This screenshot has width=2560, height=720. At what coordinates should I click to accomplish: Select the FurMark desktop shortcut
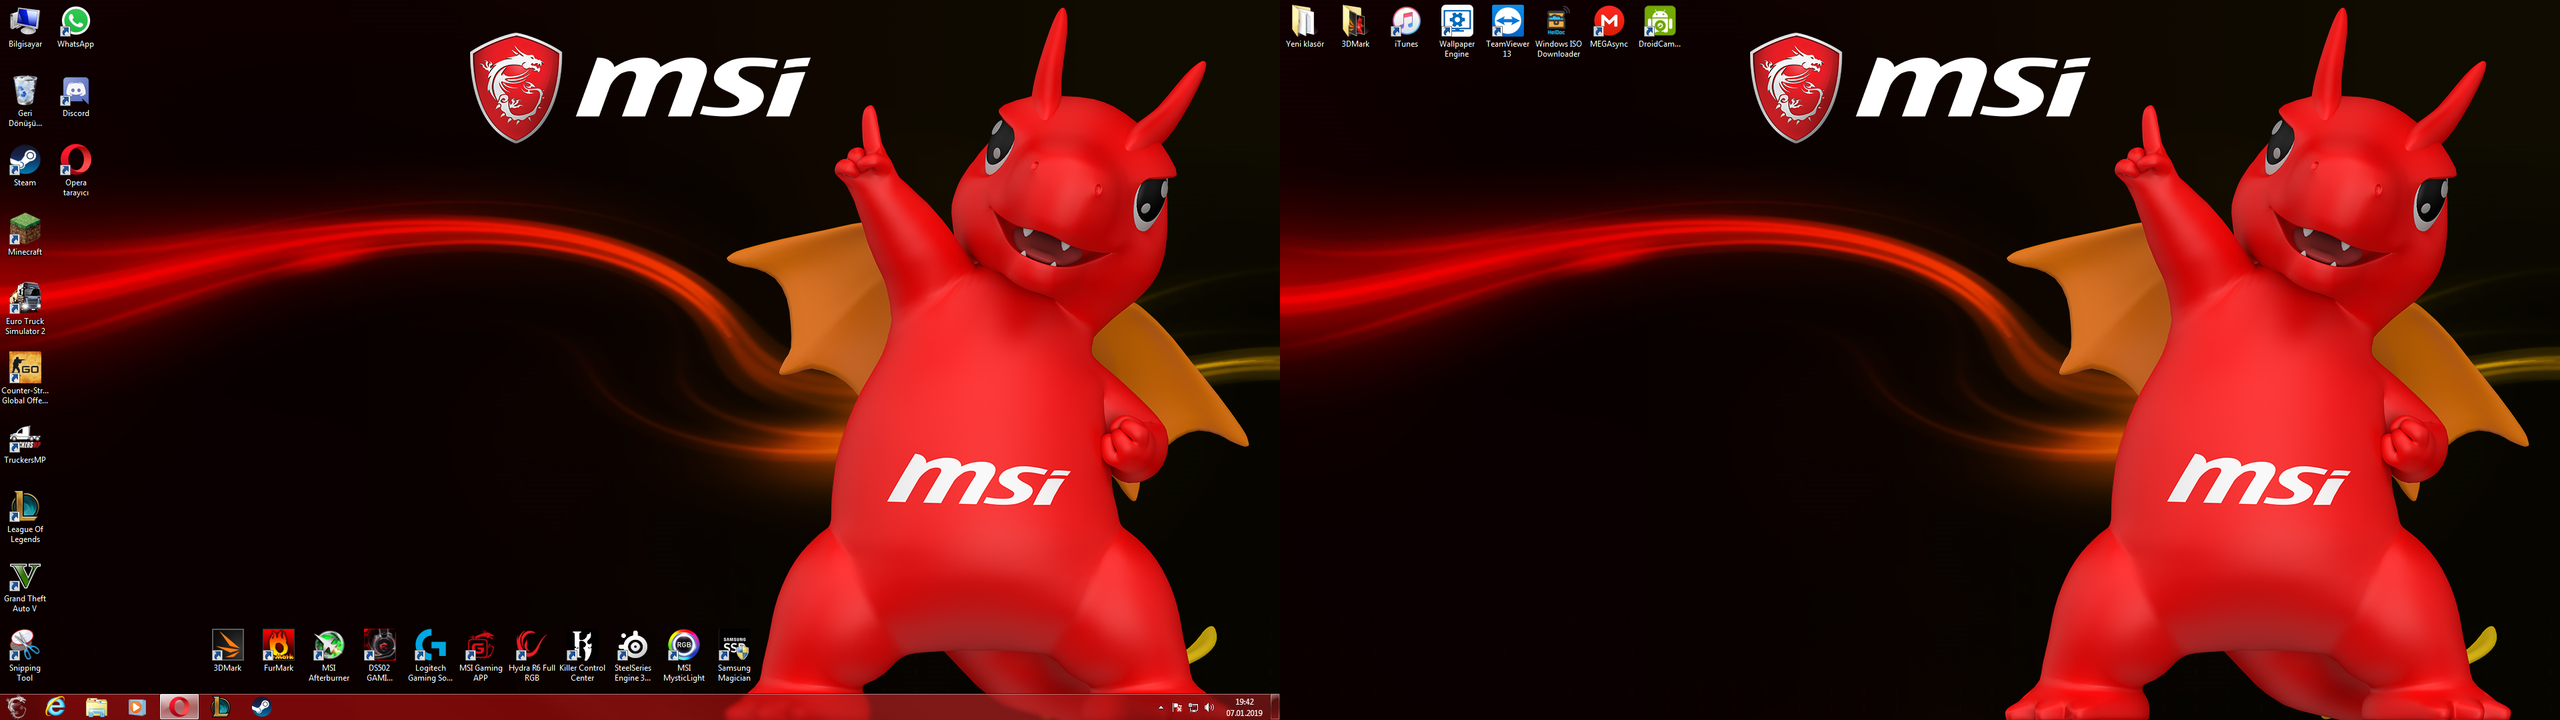[x=278, y=650]
